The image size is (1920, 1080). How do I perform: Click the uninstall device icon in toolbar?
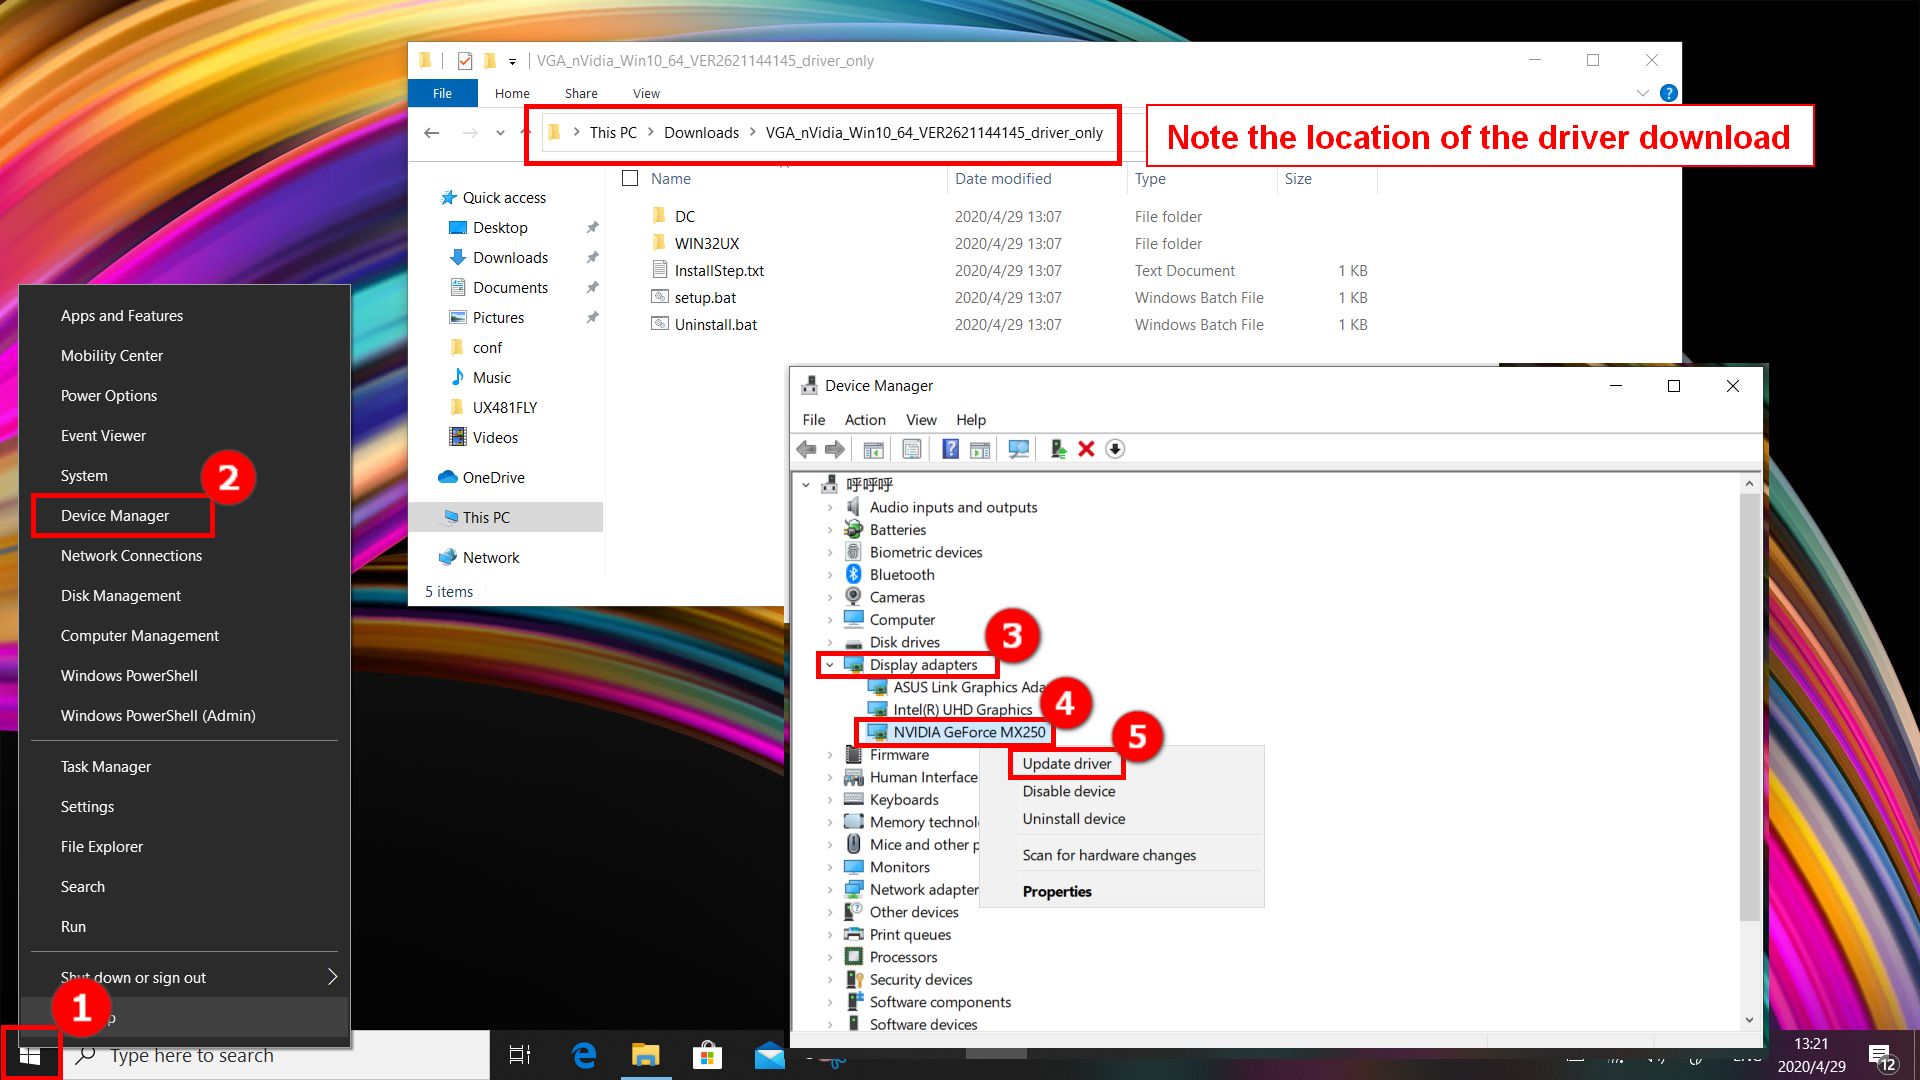(x=1087, y=450)
